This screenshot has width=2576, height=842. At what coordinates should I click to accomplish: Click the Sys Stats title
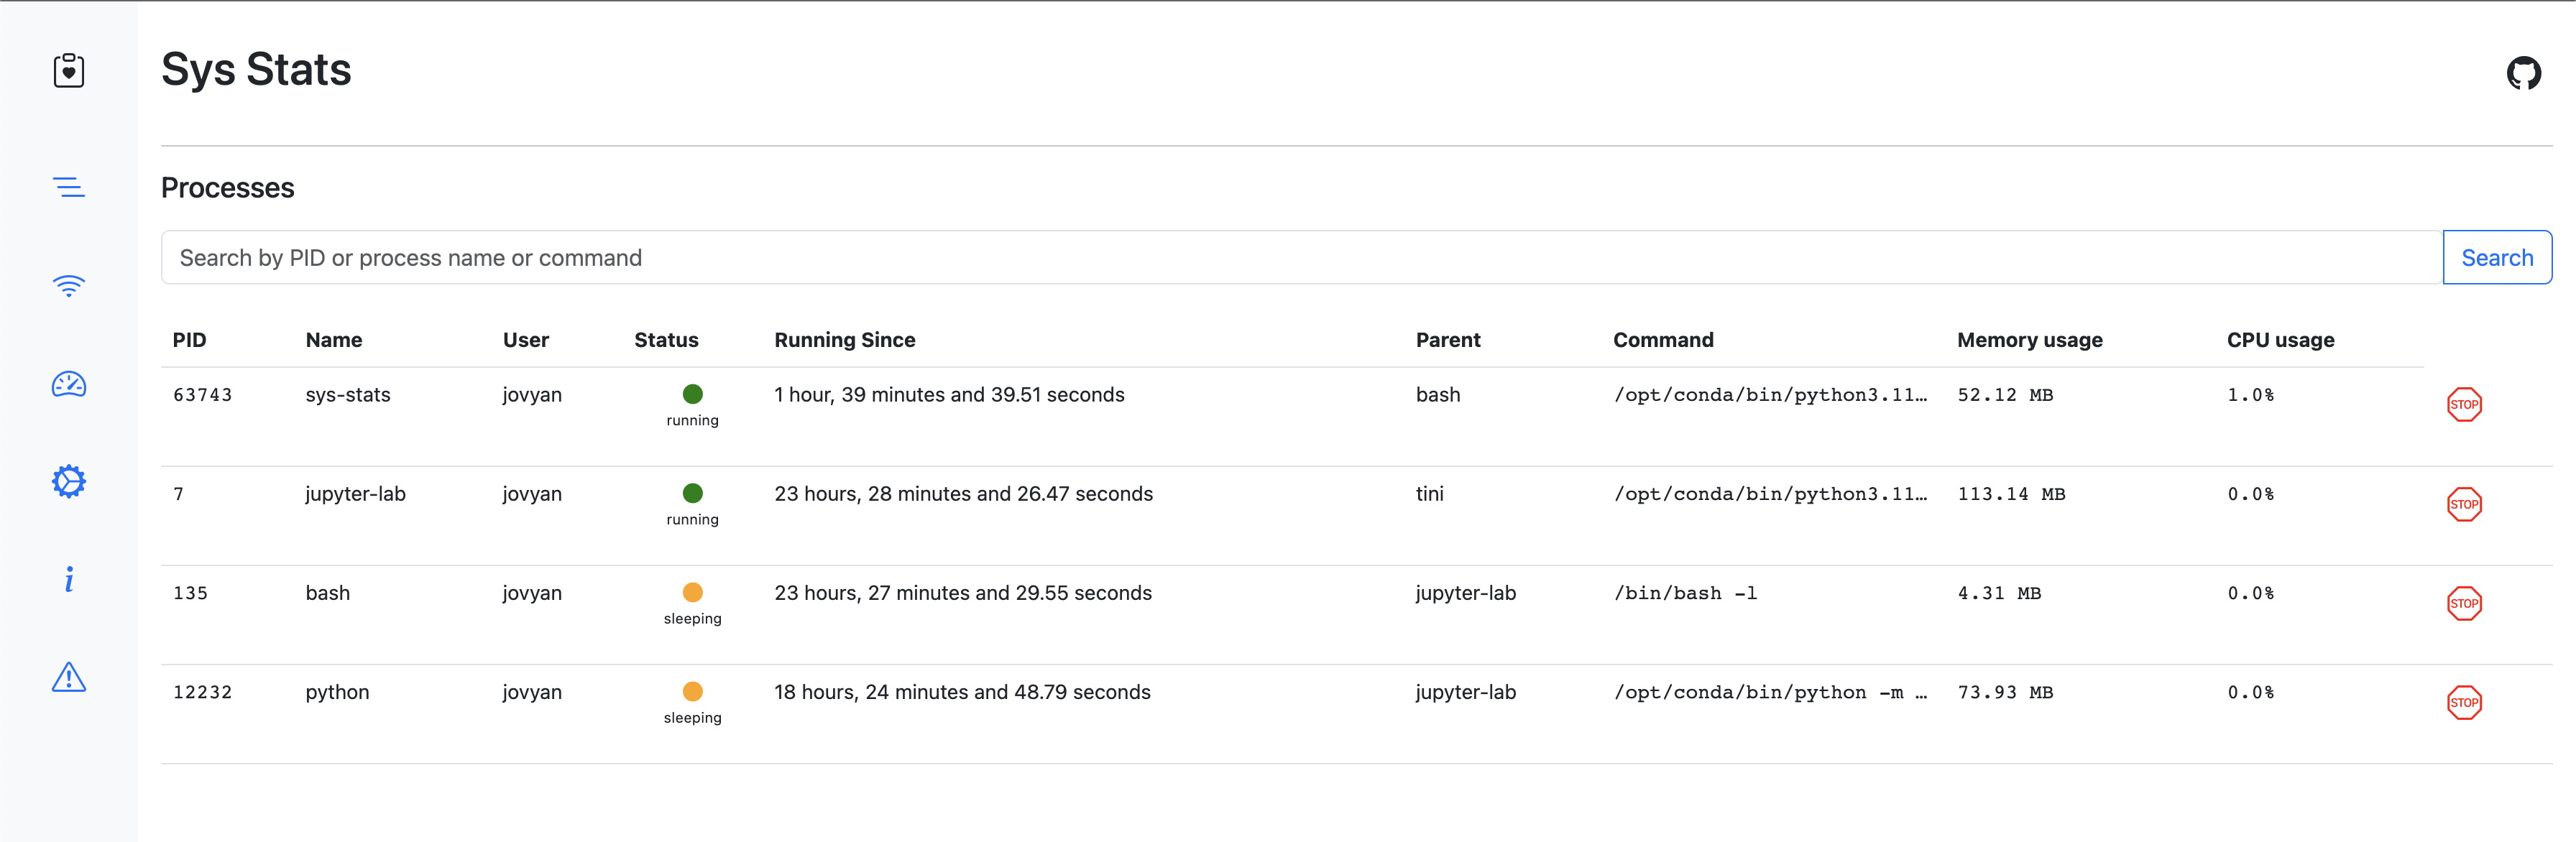click(x=256, y=70)
